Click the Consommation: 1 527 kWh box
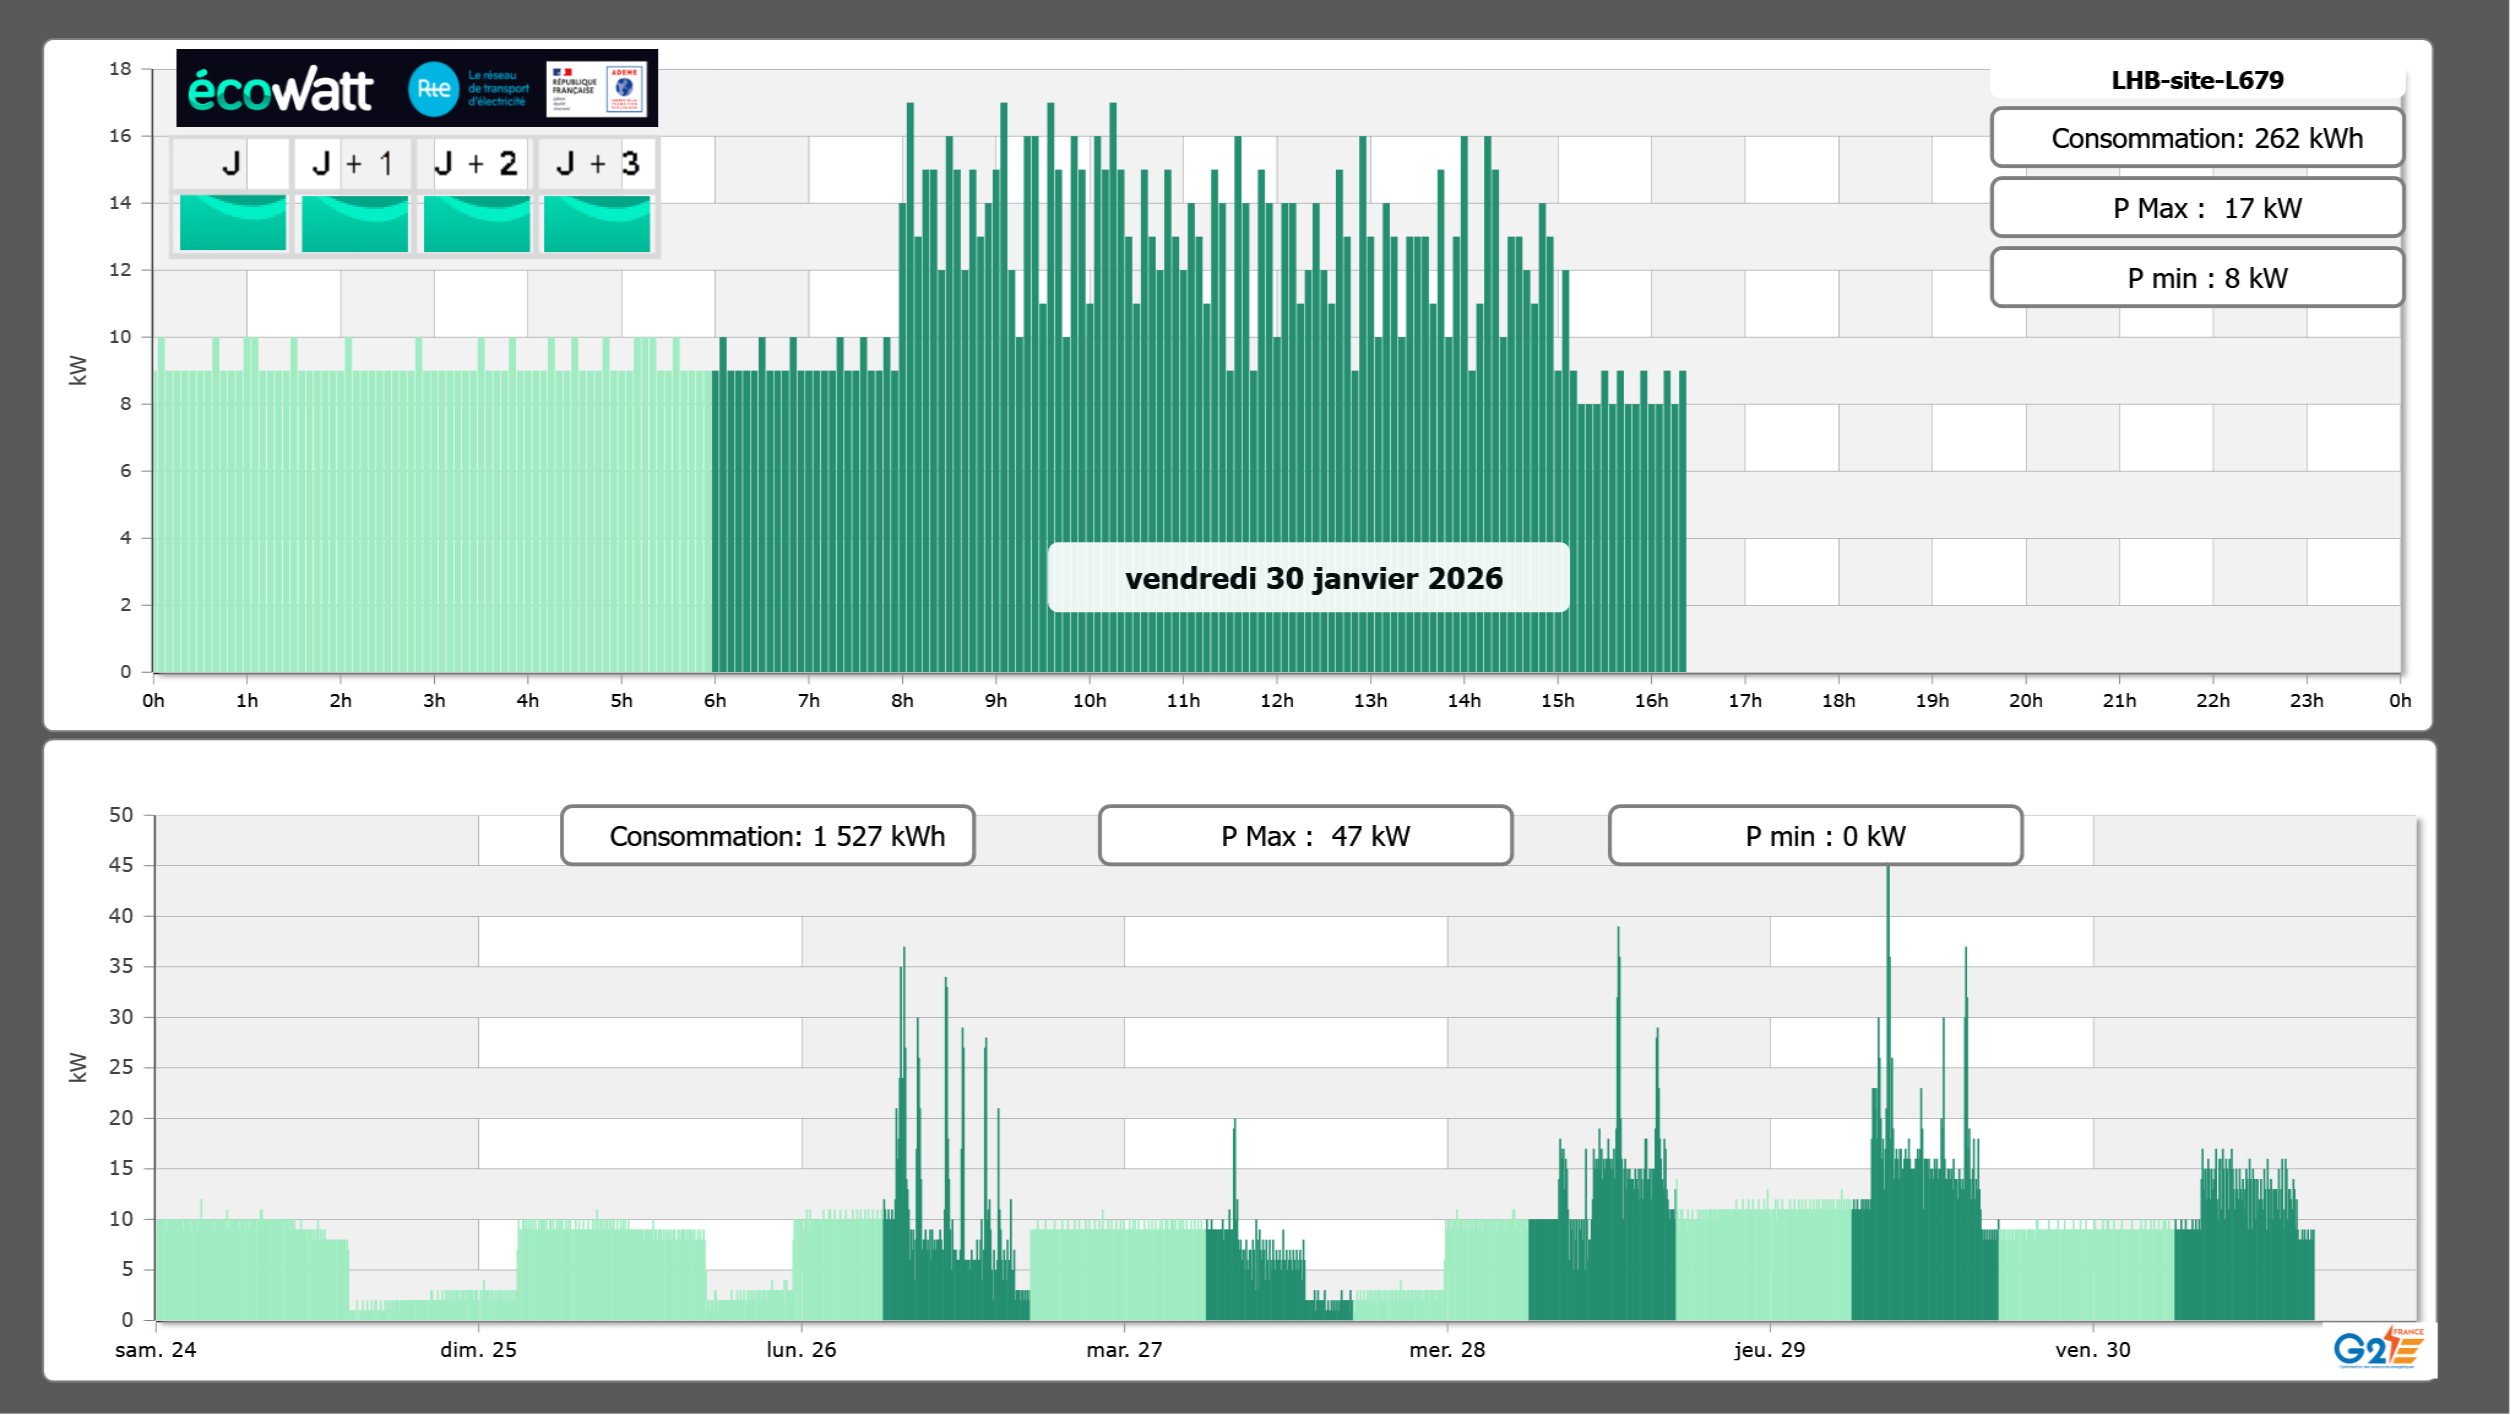The height and width of the screenshot is (1415, 2511). 768,836
